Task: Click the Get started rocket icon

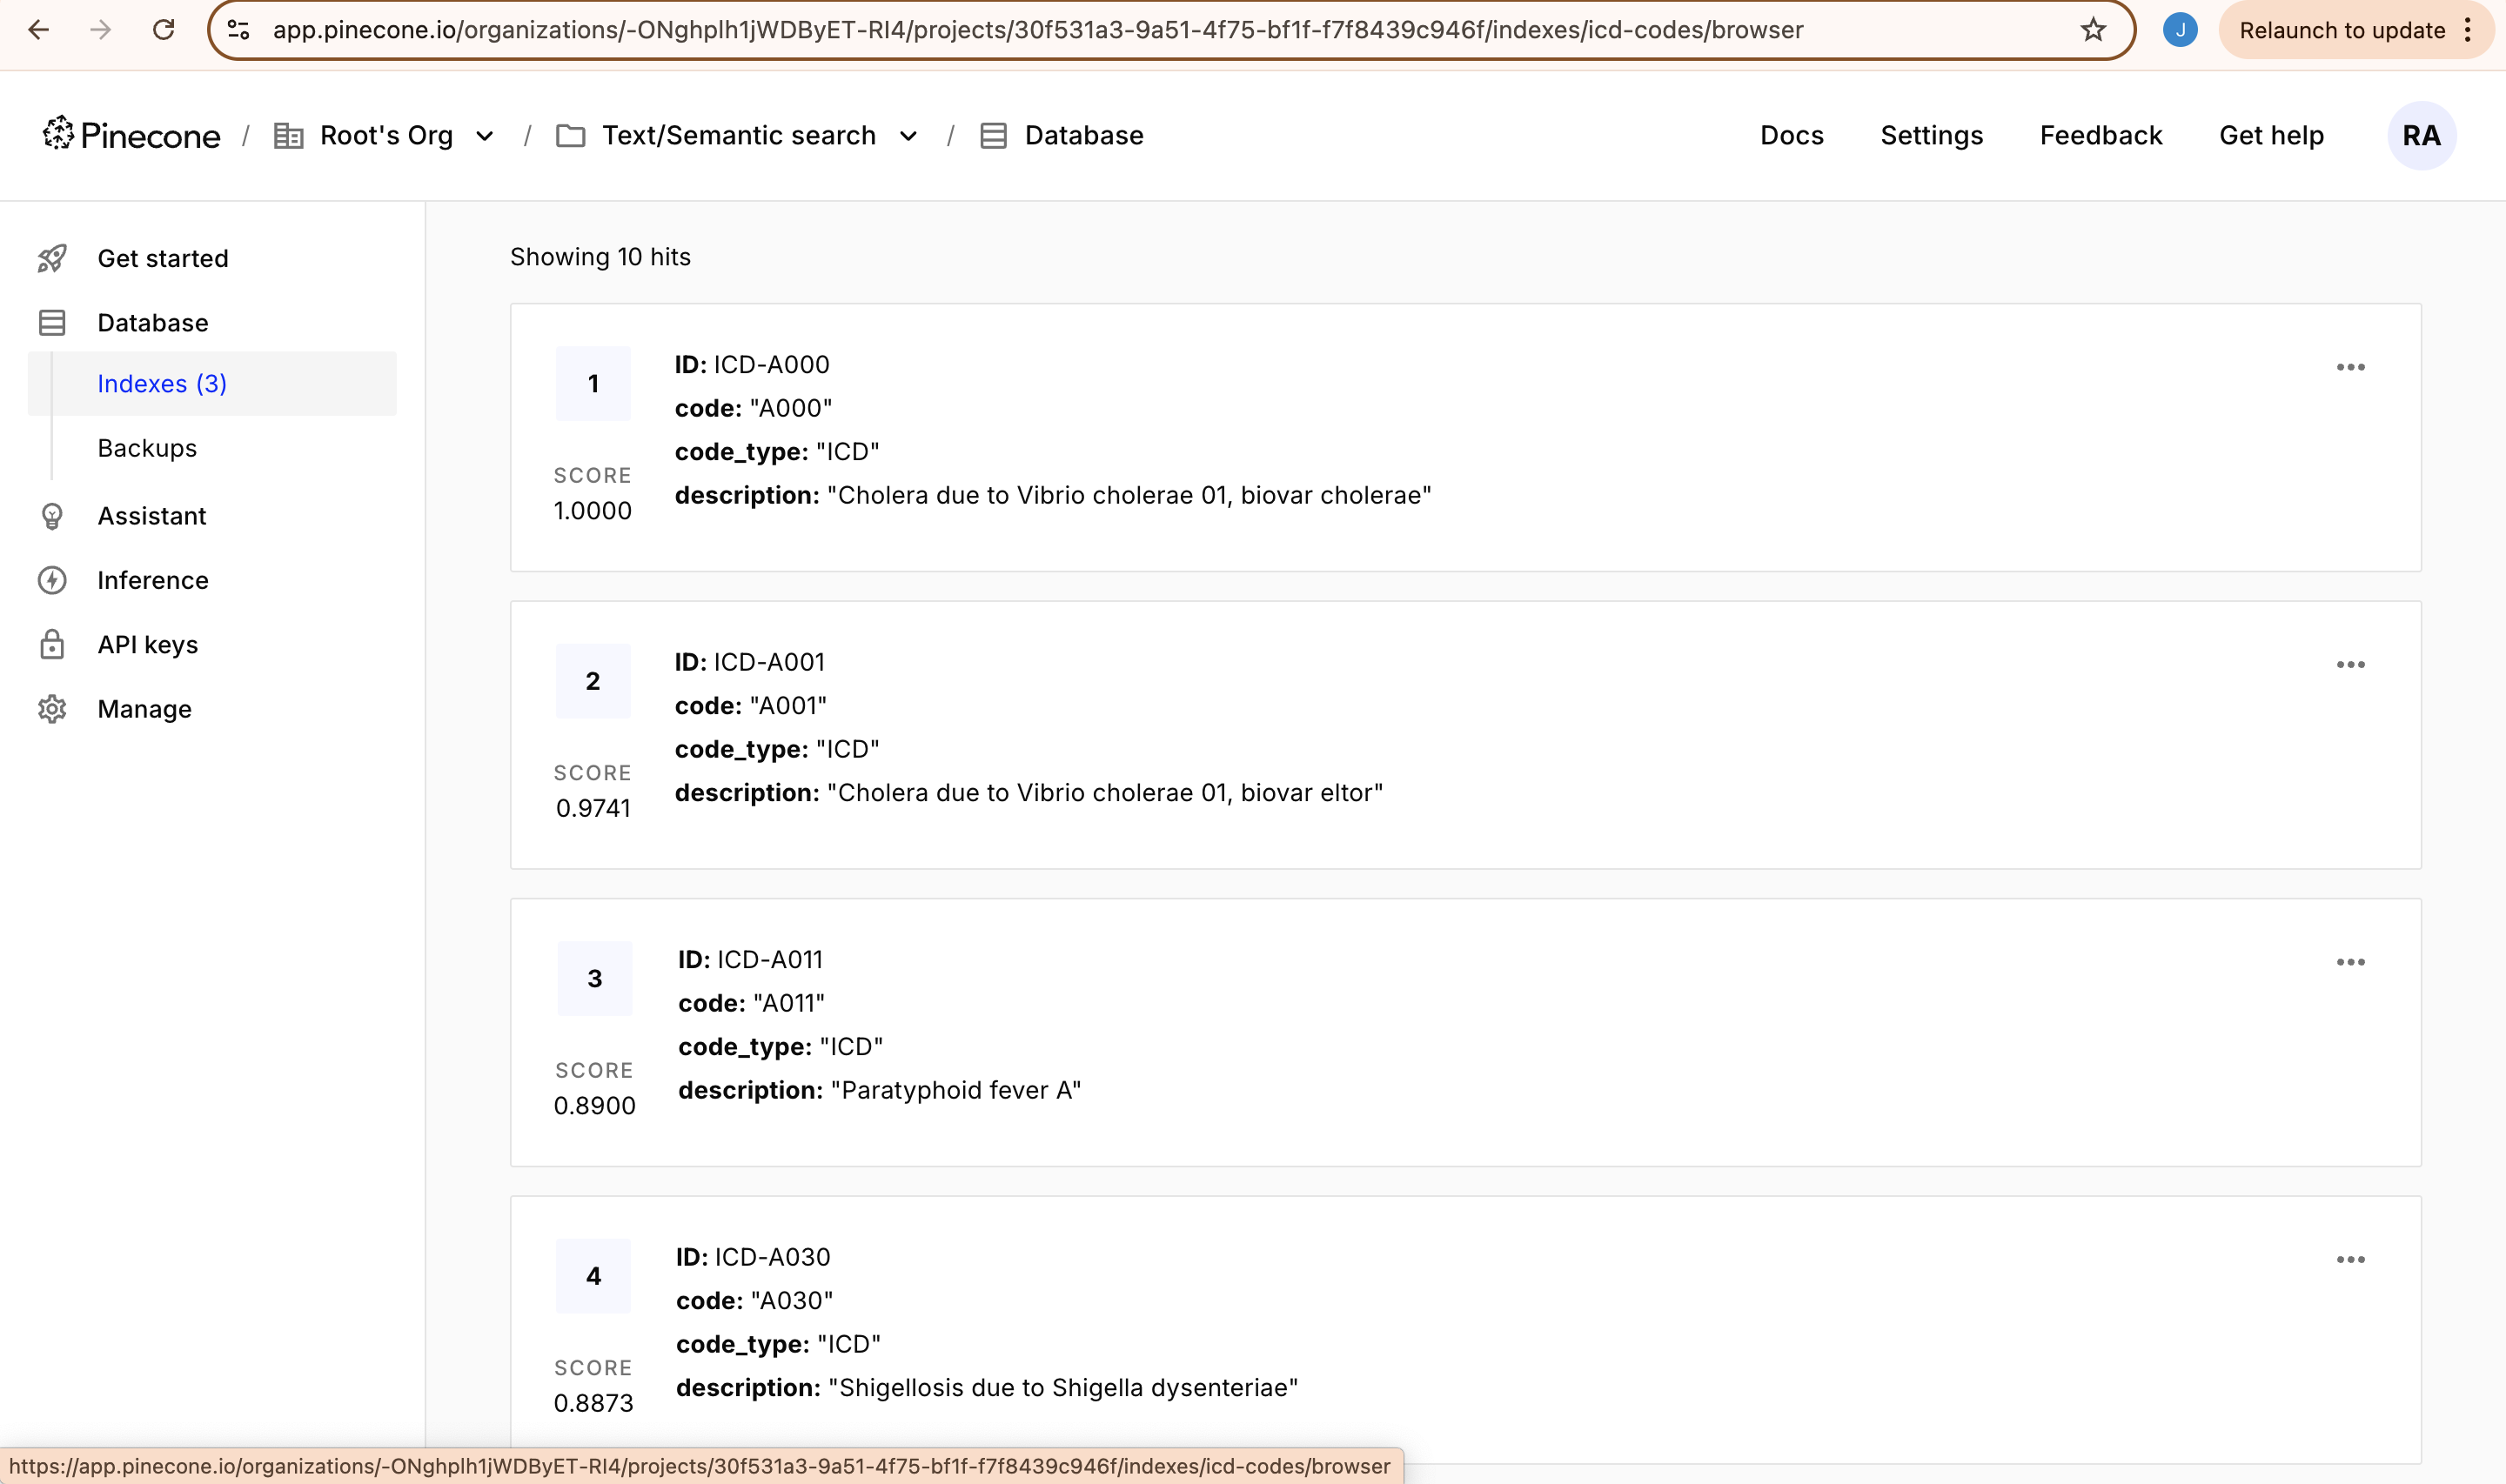Action: [52, 259]
